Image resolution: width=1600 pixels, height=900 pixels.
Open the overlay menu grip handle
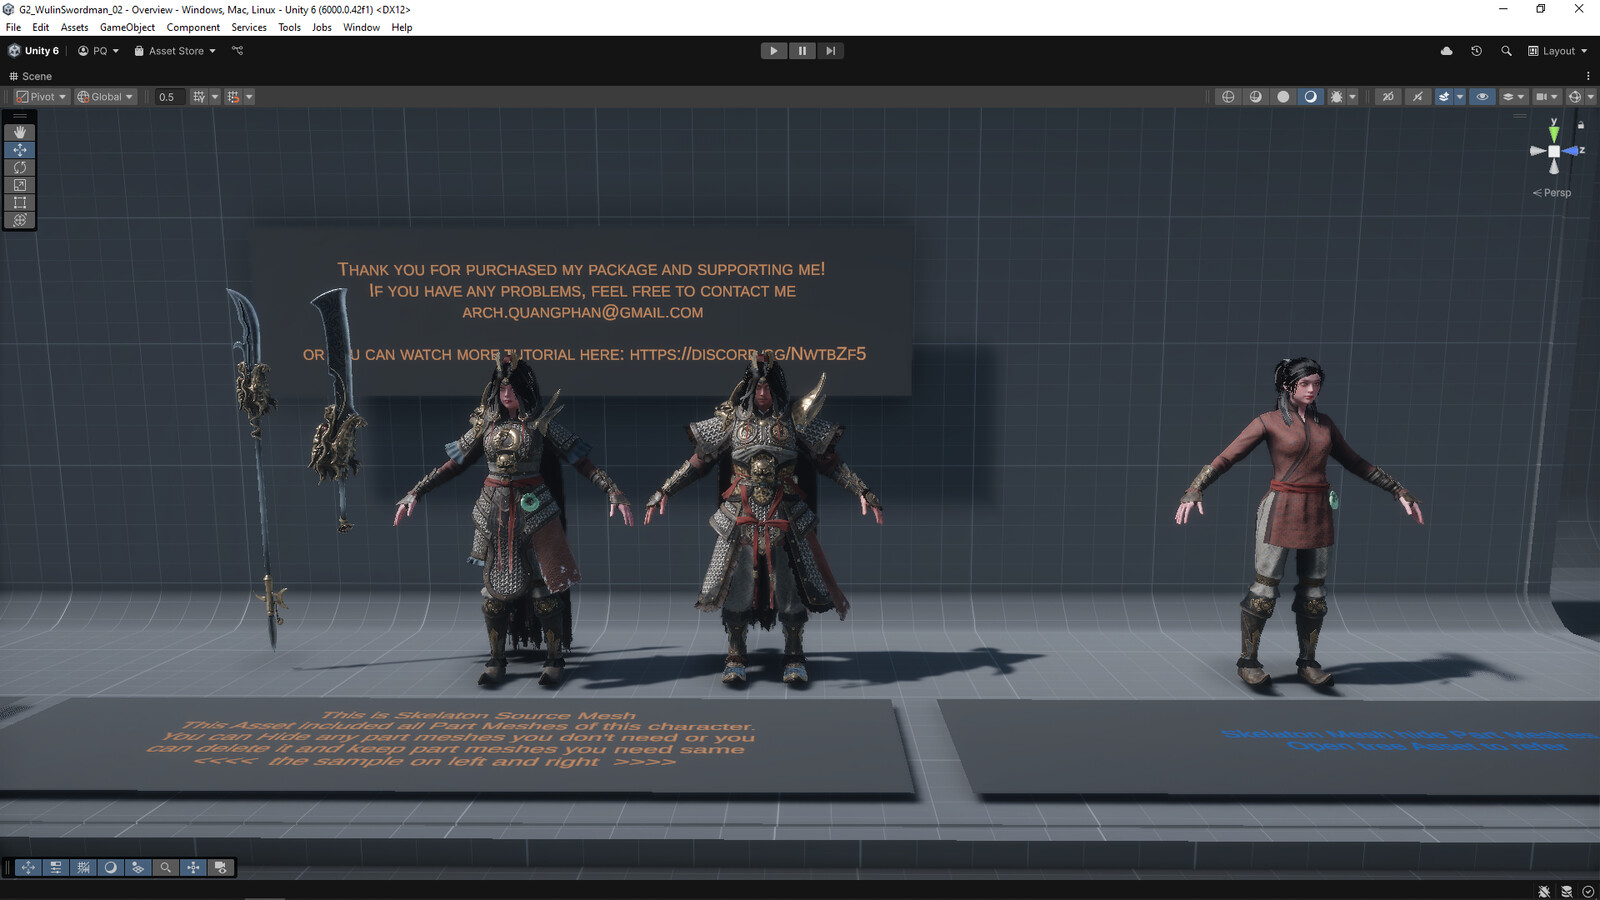tap(8, 868)
